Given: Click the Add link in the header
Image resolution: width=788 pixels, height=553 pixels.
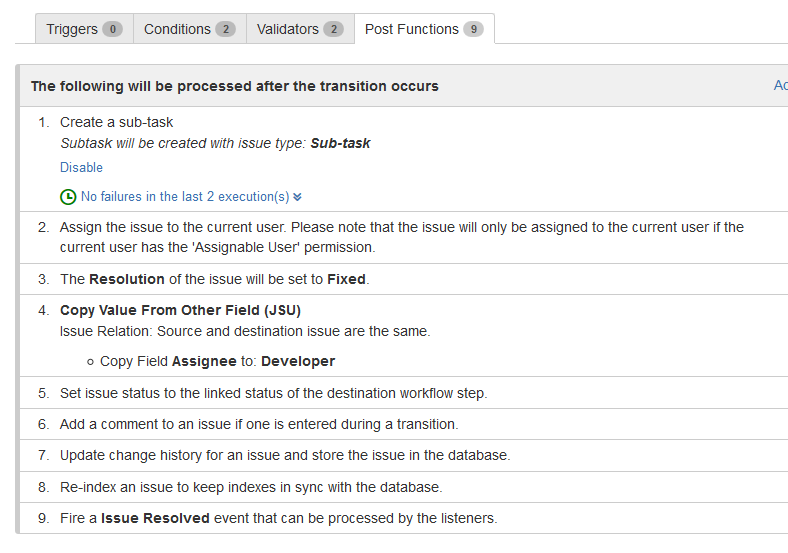Looking at the screenshot, I should point(780,85).
